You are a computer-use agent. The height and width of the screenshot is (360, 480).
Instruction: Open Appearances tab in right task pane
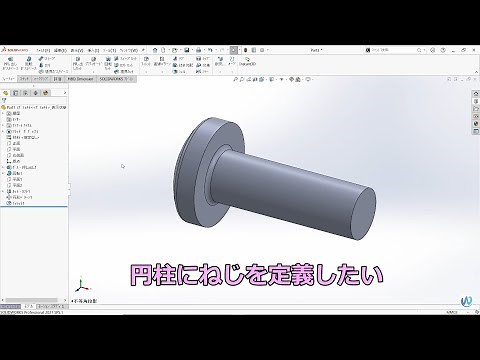tap(476, 124)
